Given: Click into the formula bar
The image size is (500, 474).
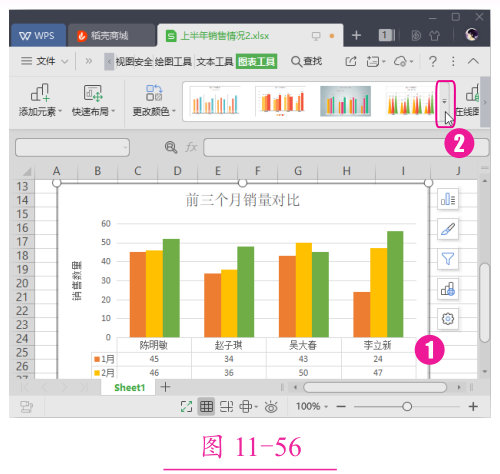Looking at the screenshot, I should coord(346,147).
